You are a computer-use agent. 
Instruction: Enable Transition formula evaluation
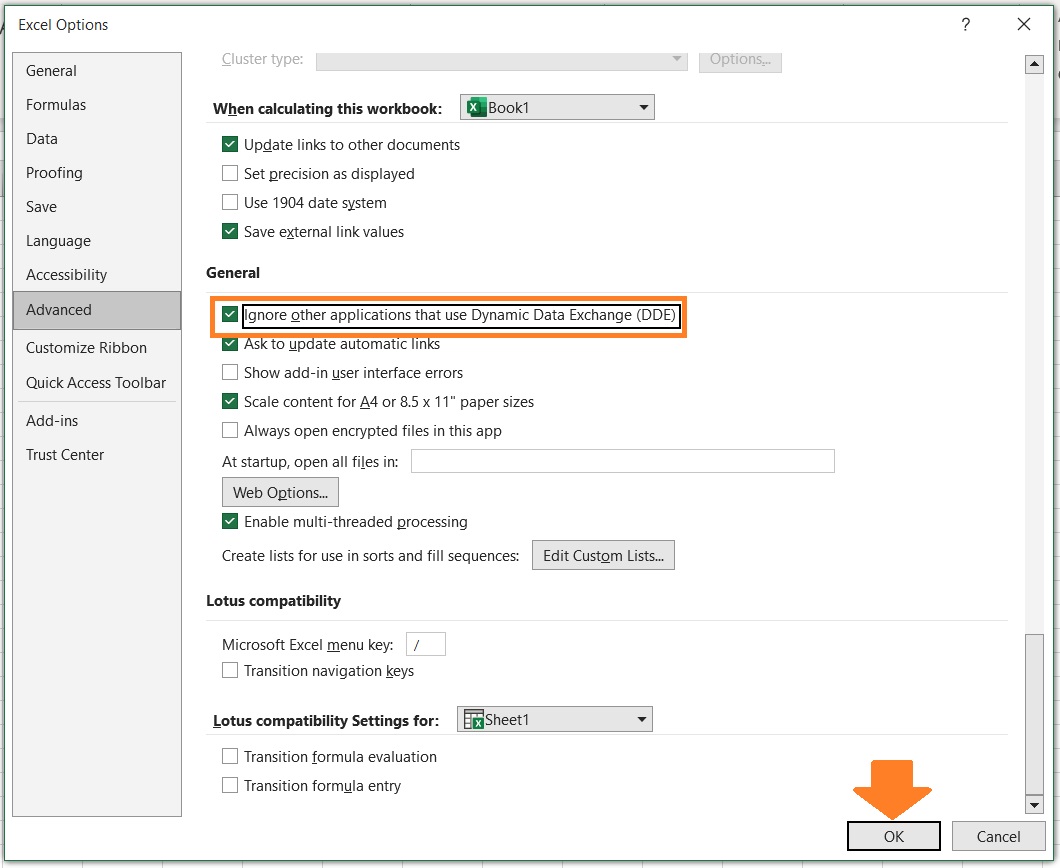point(230,756)
